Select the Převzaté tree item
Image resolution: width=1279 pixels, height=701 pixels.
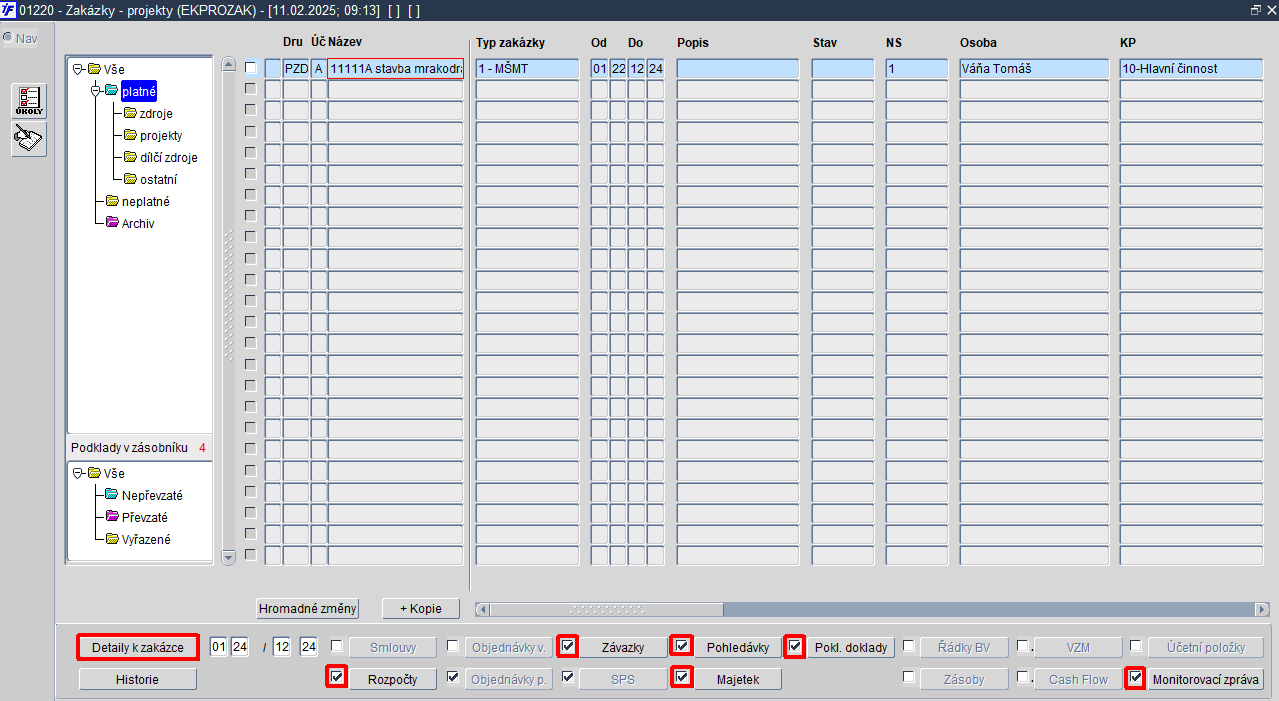[x=145, y=517]
